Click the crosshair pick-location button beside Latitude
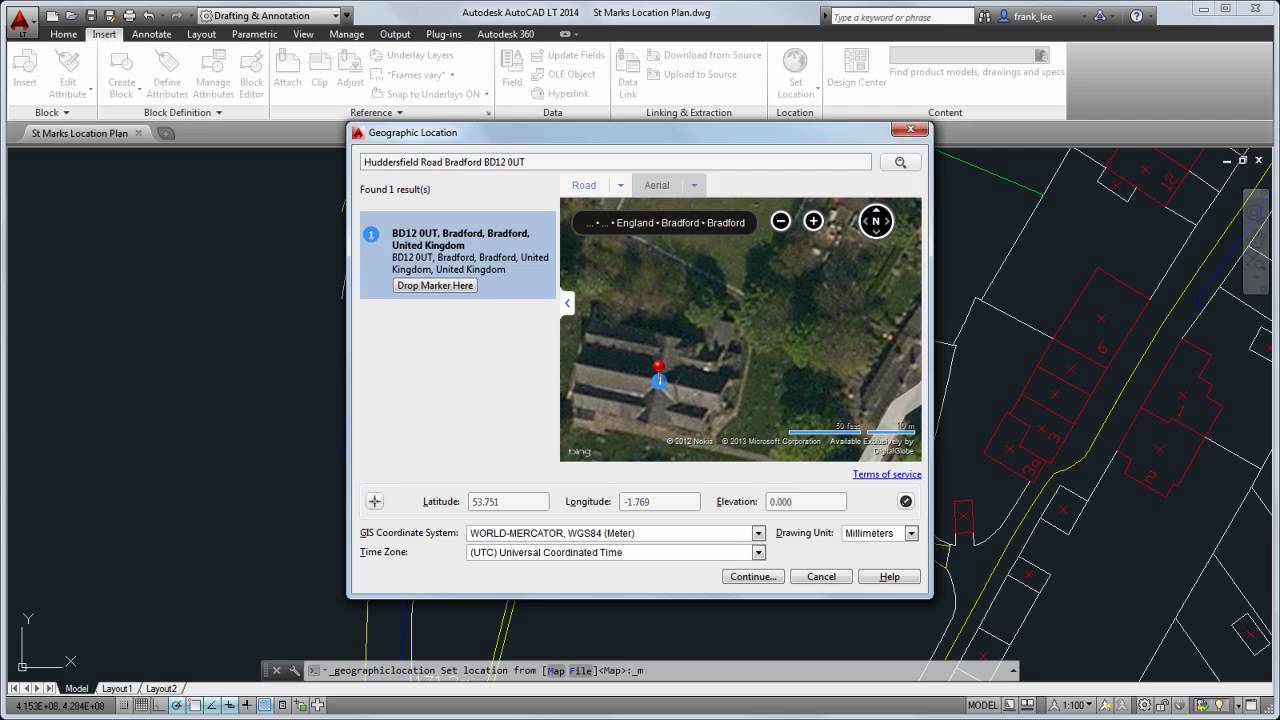 coord(375,502)
